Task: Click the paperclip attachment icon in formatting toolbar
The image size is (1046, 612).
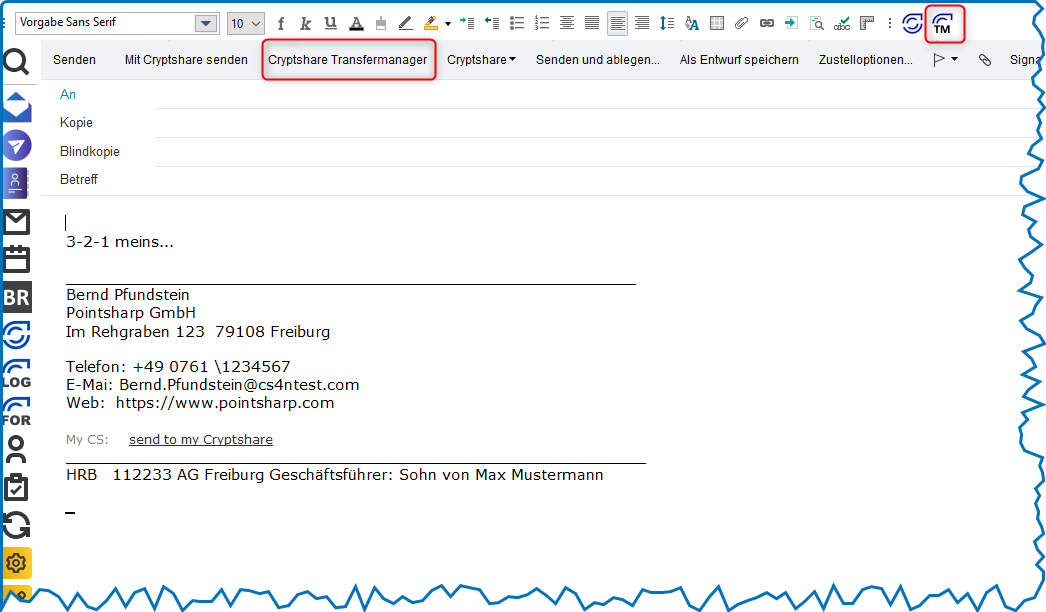Action: point(741,23)
